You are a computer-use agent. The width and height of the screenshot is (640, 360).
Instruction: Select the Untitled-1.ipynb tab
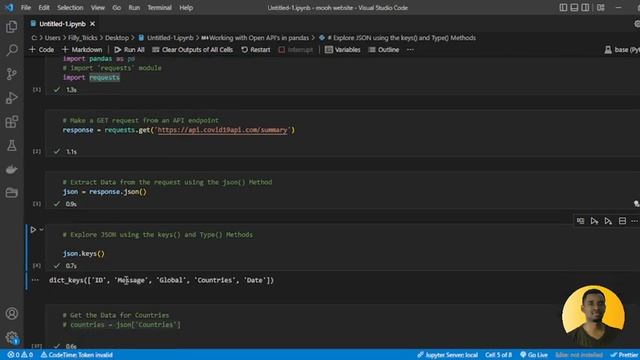point(62,24)
